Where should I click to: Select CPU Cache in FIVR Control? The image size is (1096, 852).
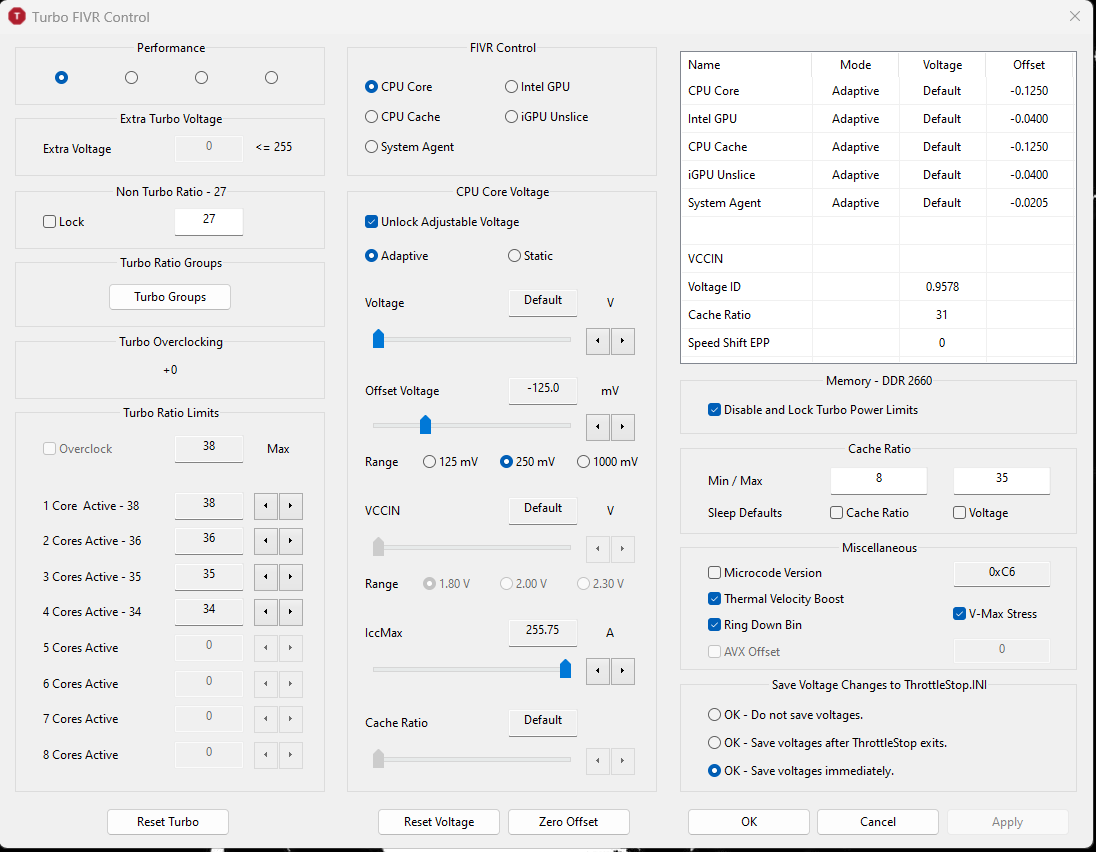pos(403,117)
